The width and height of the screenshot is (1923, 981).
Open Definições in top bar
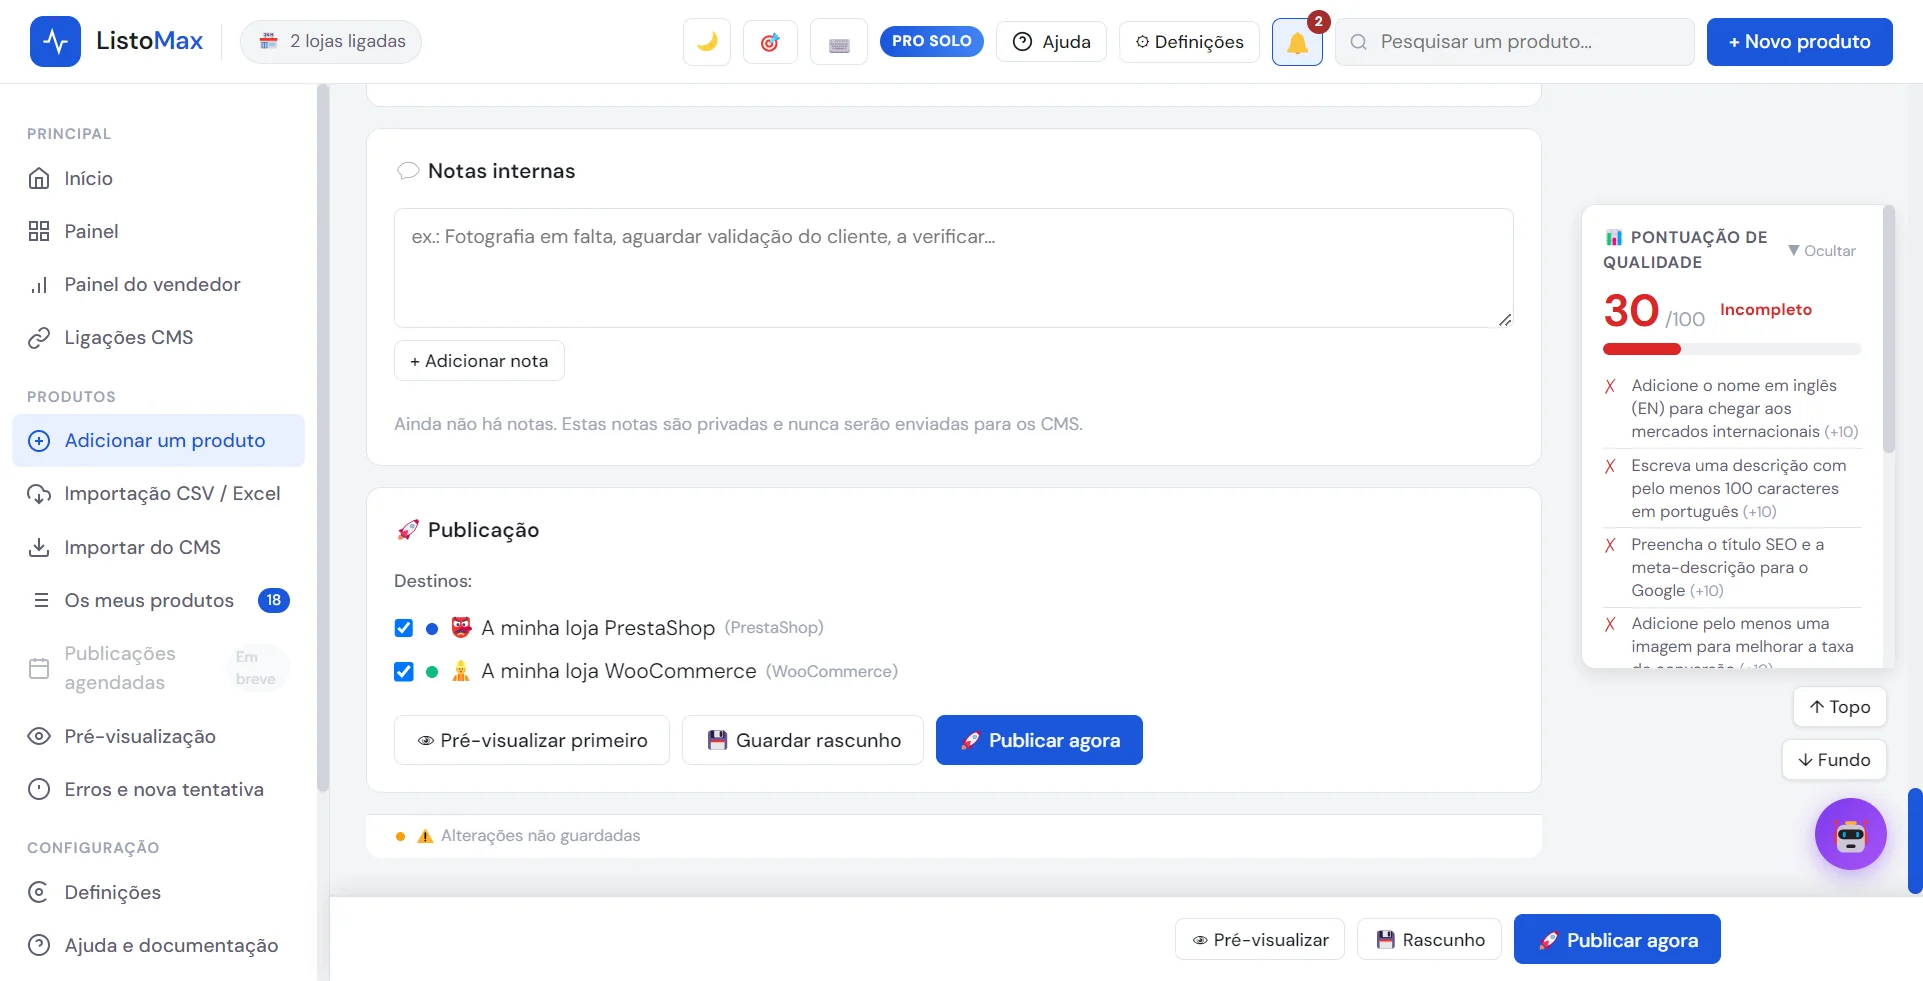(1189, 42)
